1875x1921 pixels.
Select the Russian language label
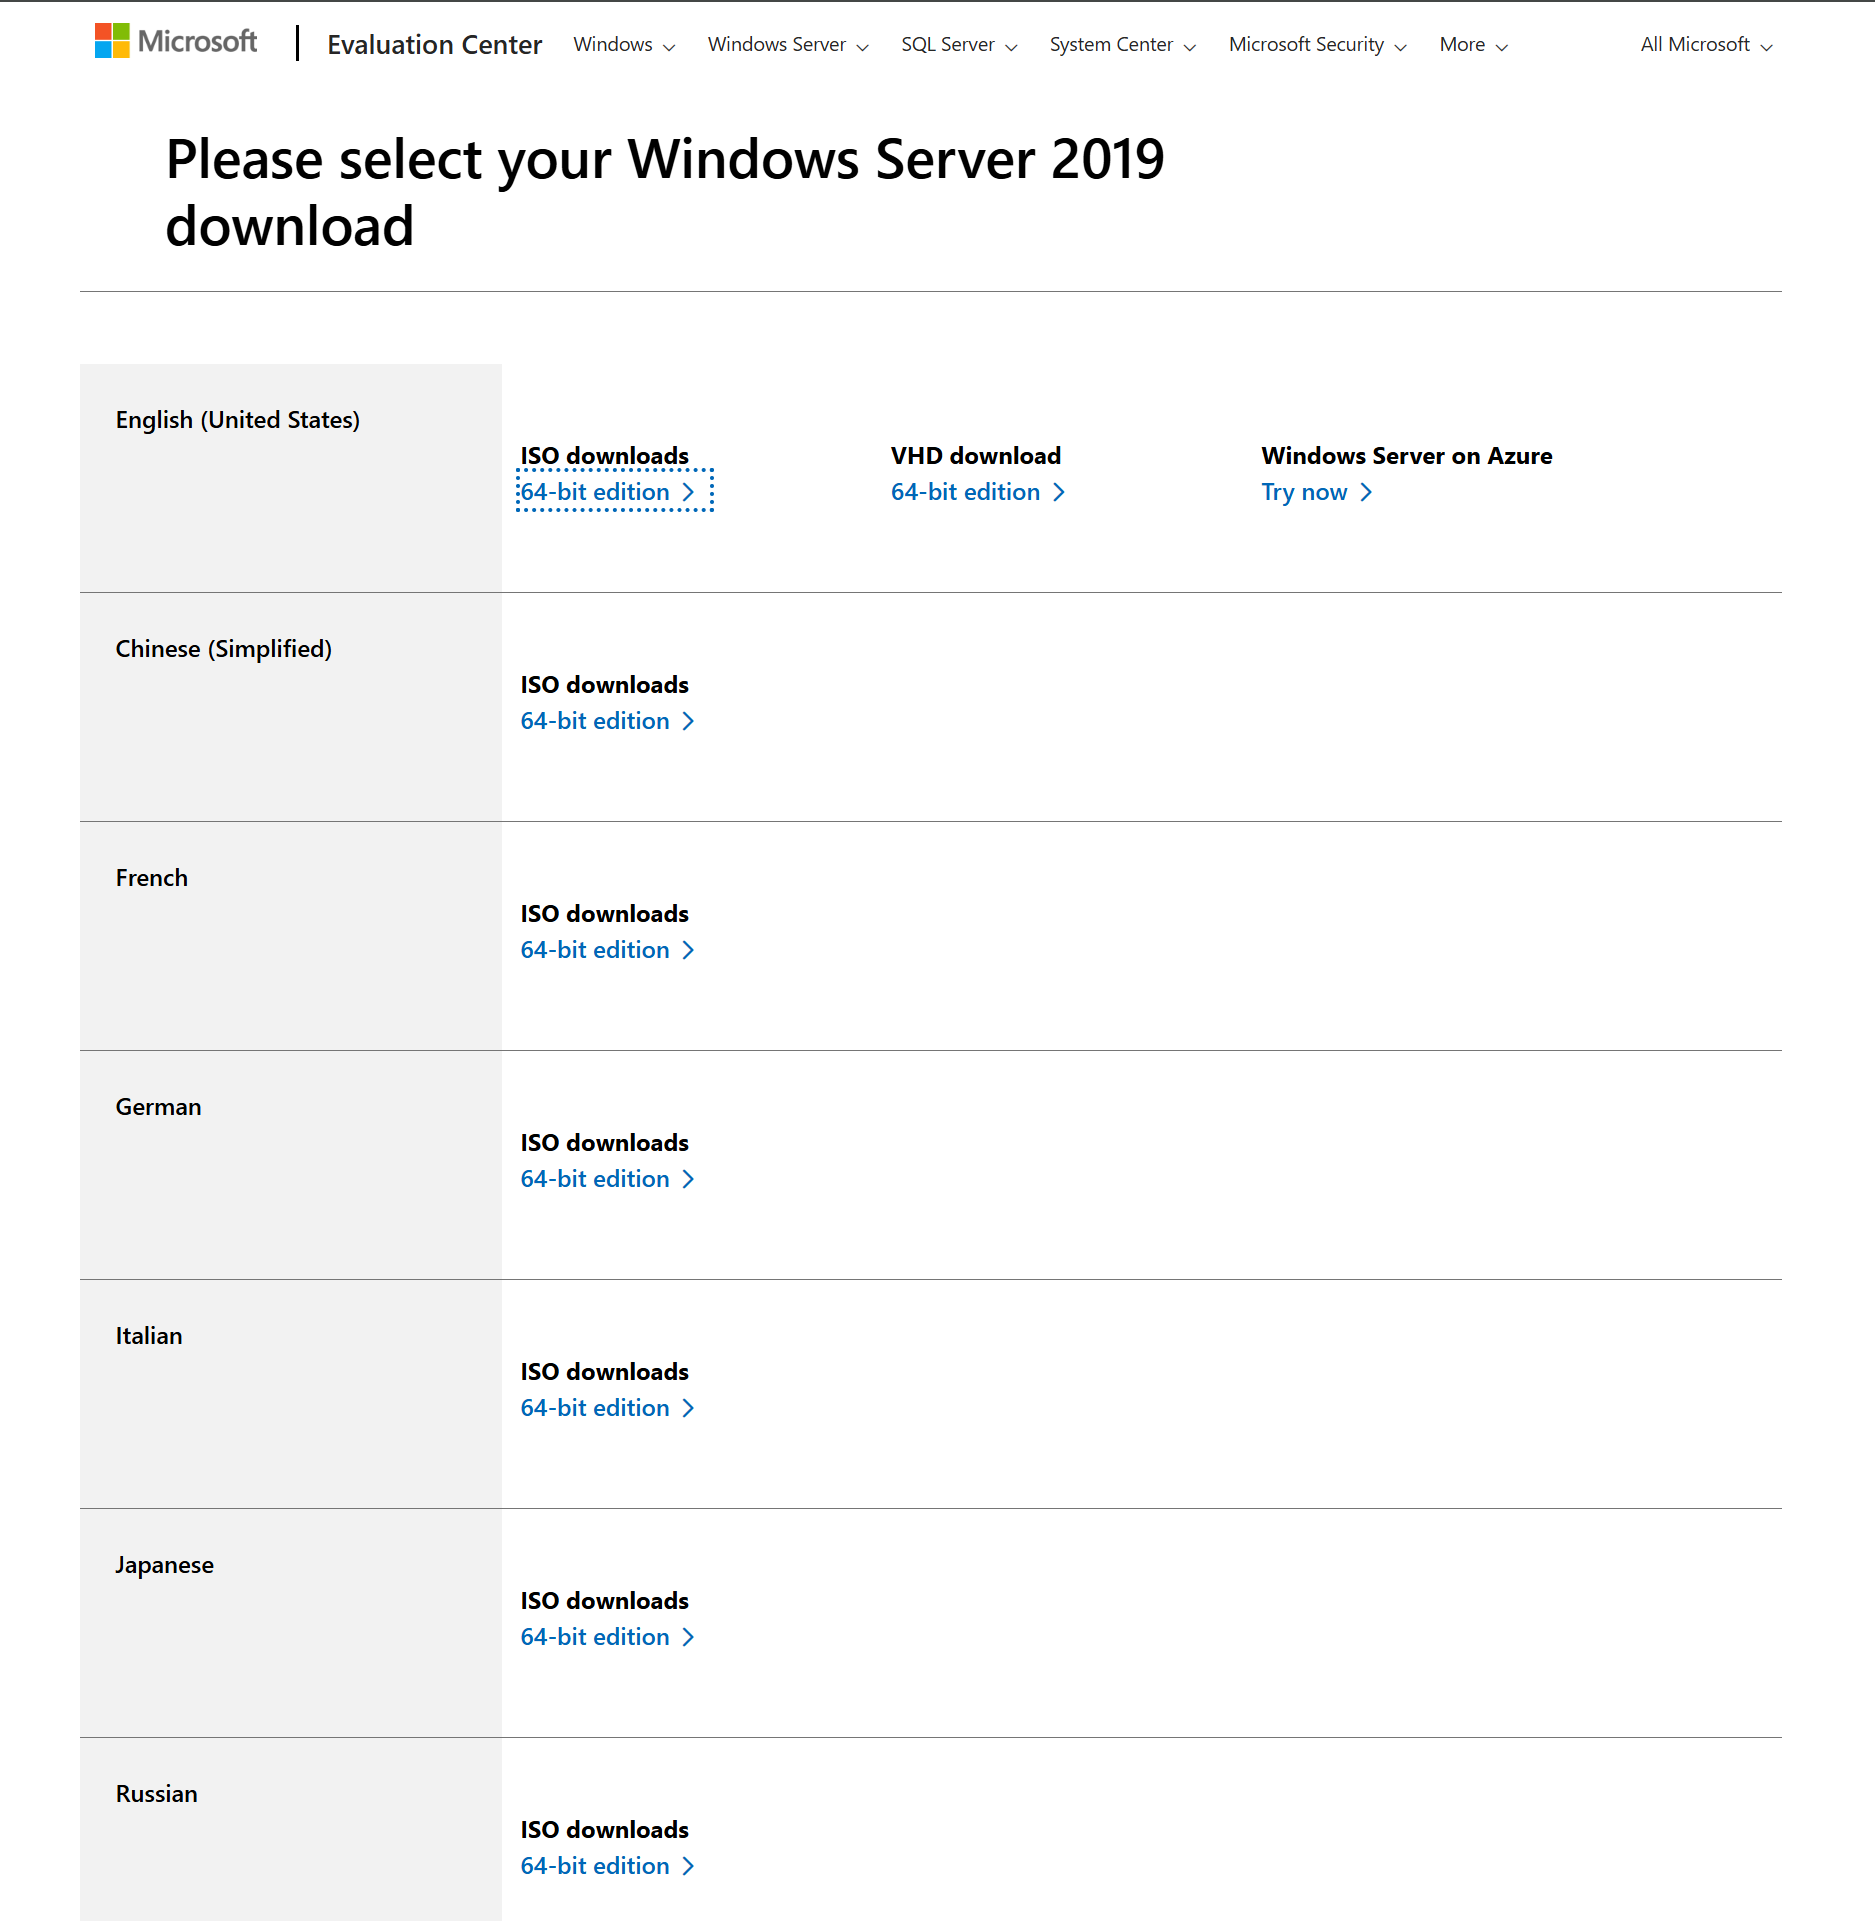pos(157,1794)
